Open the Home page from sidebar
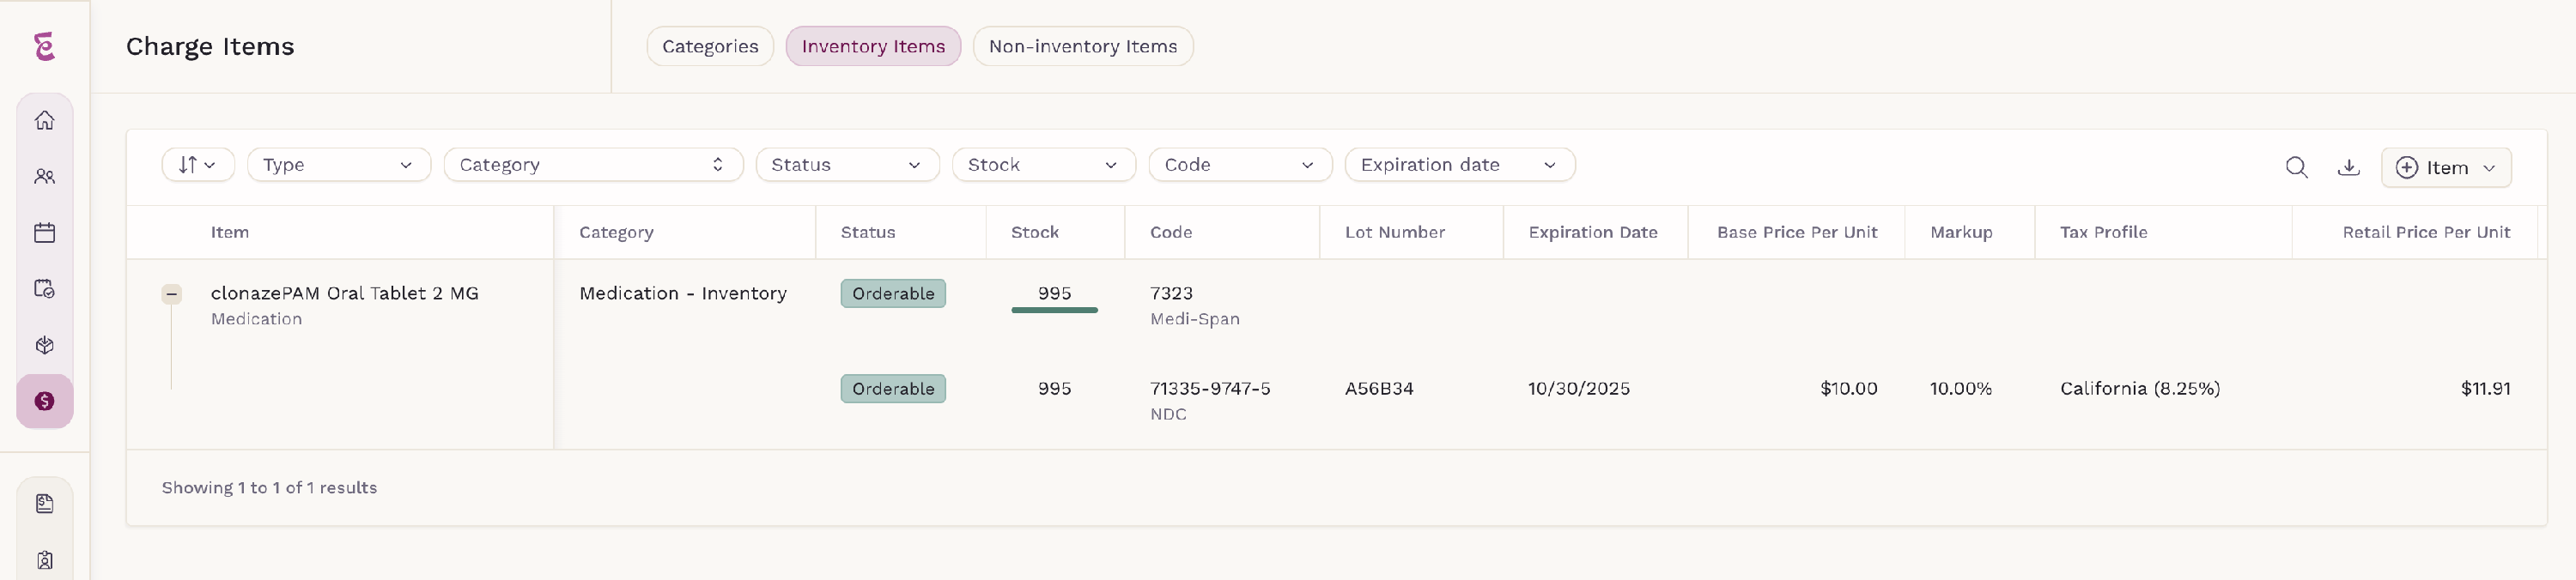The image size is (2576, 580). [44, 121]
